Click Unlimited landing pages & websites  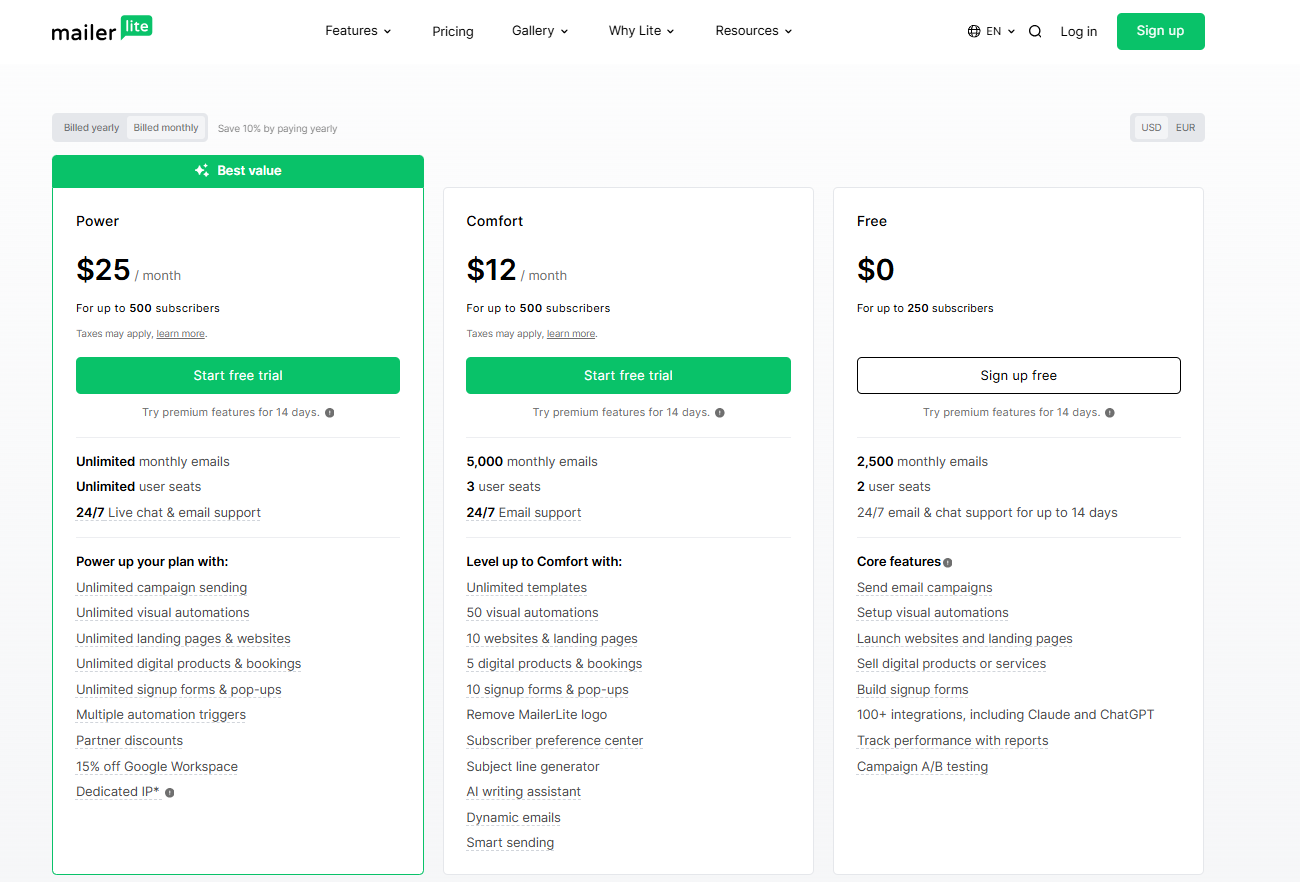[x=184, y=639]
